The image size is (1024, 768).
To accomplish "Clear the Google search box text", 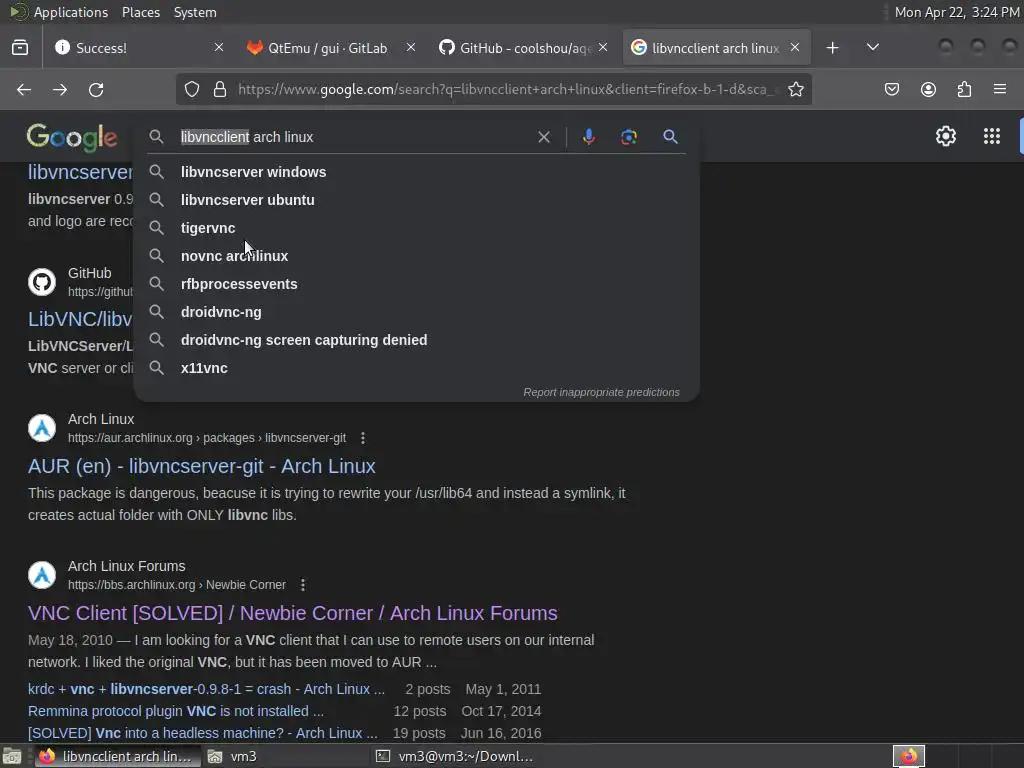I will 544,137.
